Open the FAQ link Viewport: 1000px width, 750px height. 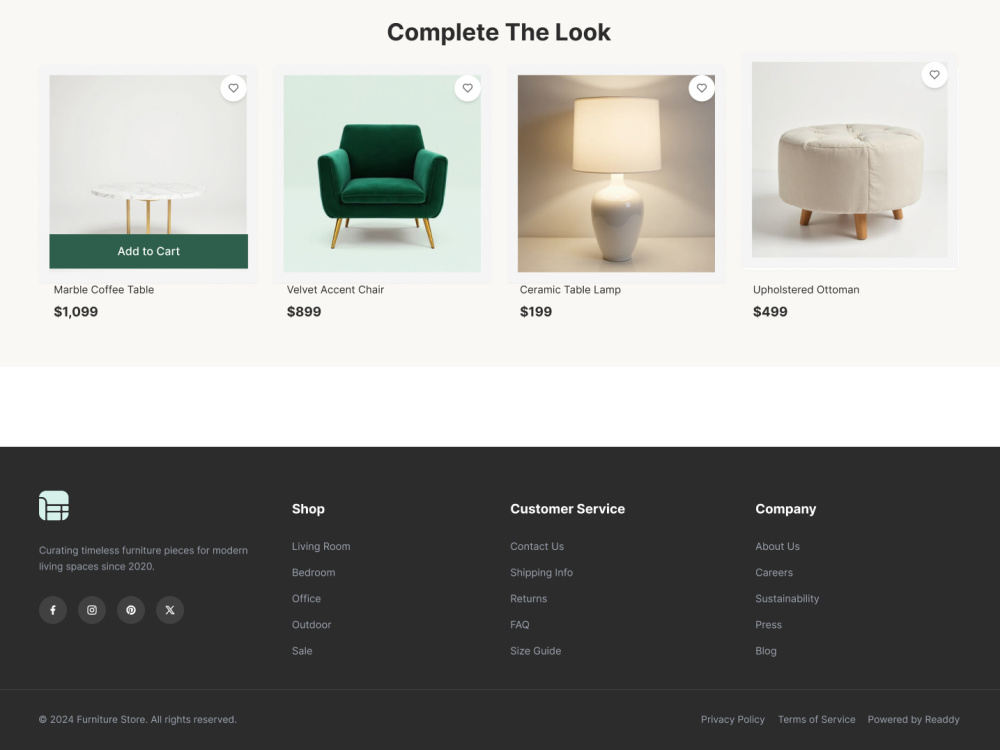tap(520, 625)
